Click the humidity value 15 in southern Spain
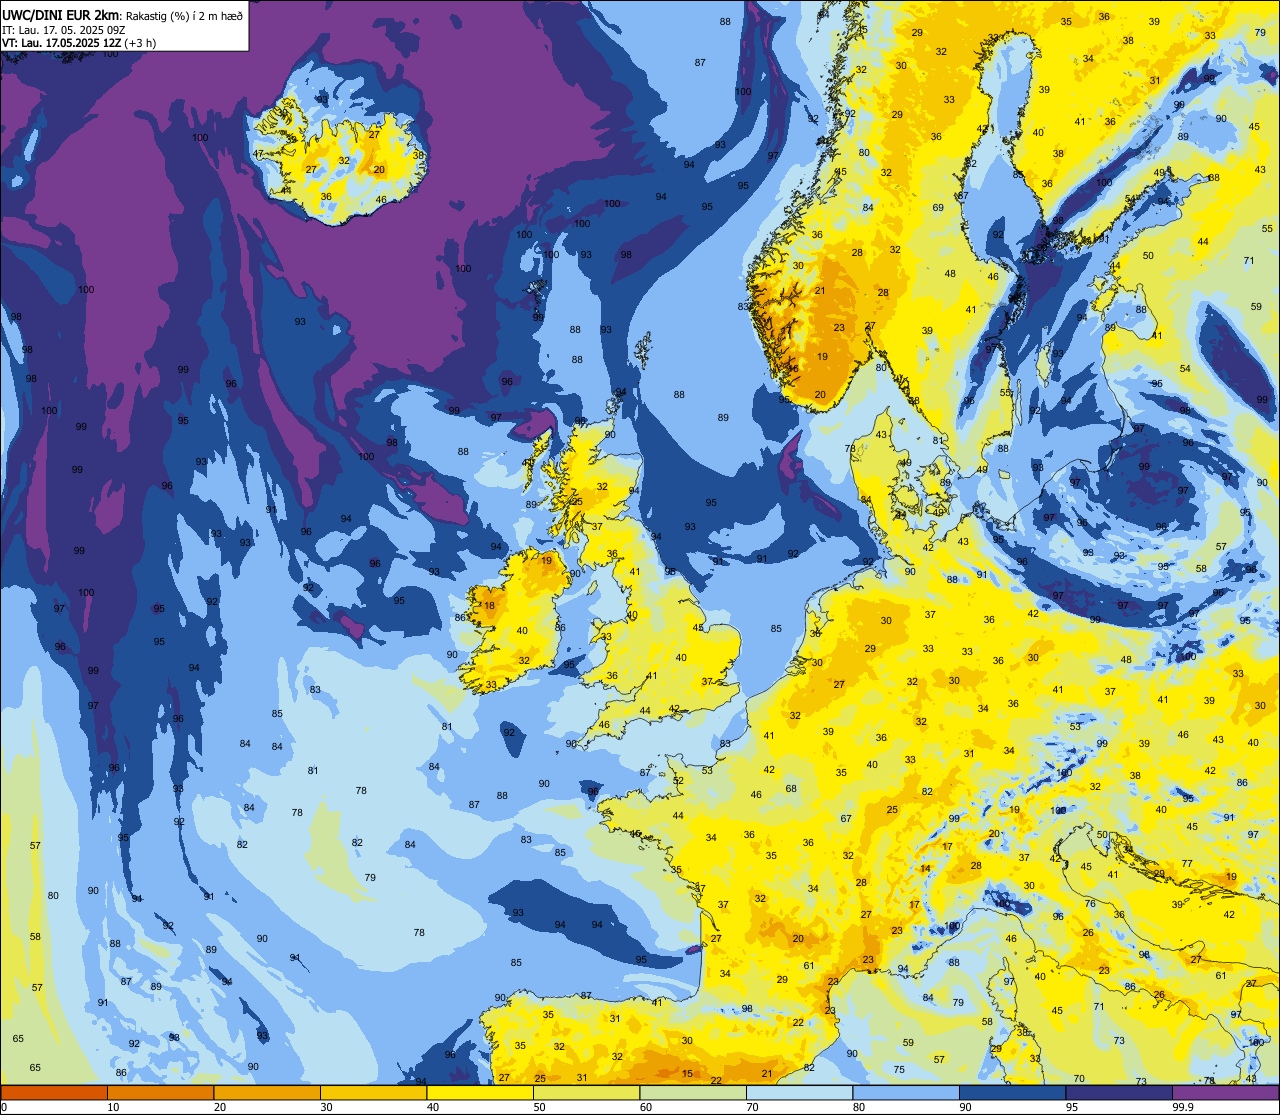The height and width of the screenshot is (1115, 1280). point(687,1073)
